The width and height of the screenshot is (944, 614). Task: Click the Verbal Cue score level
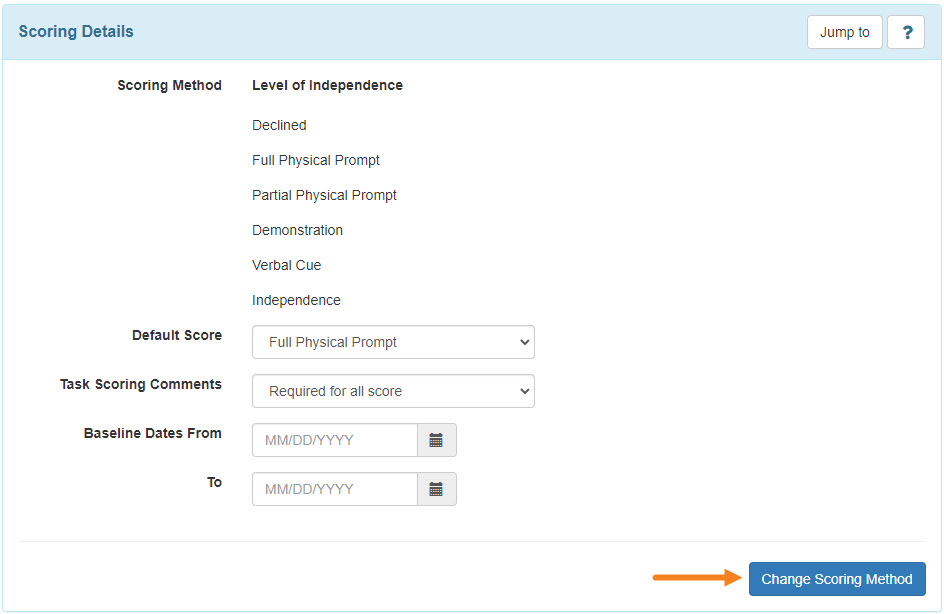287,265
